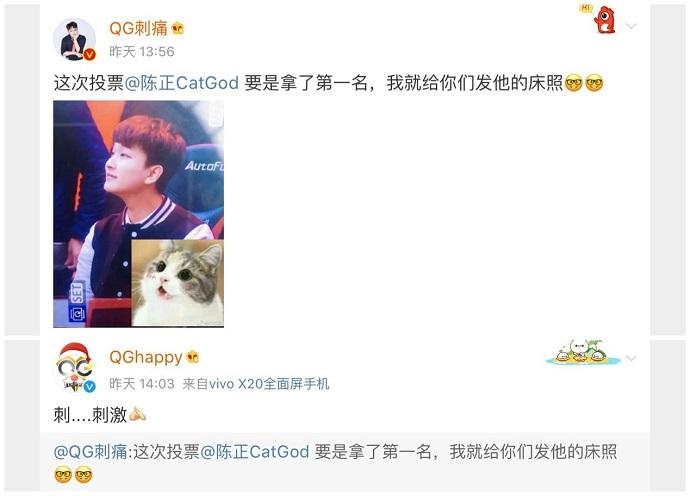This screenshot has height=496, width=690.
Task: Open QG刺痛 profile avatar
Action: [74, 40]
